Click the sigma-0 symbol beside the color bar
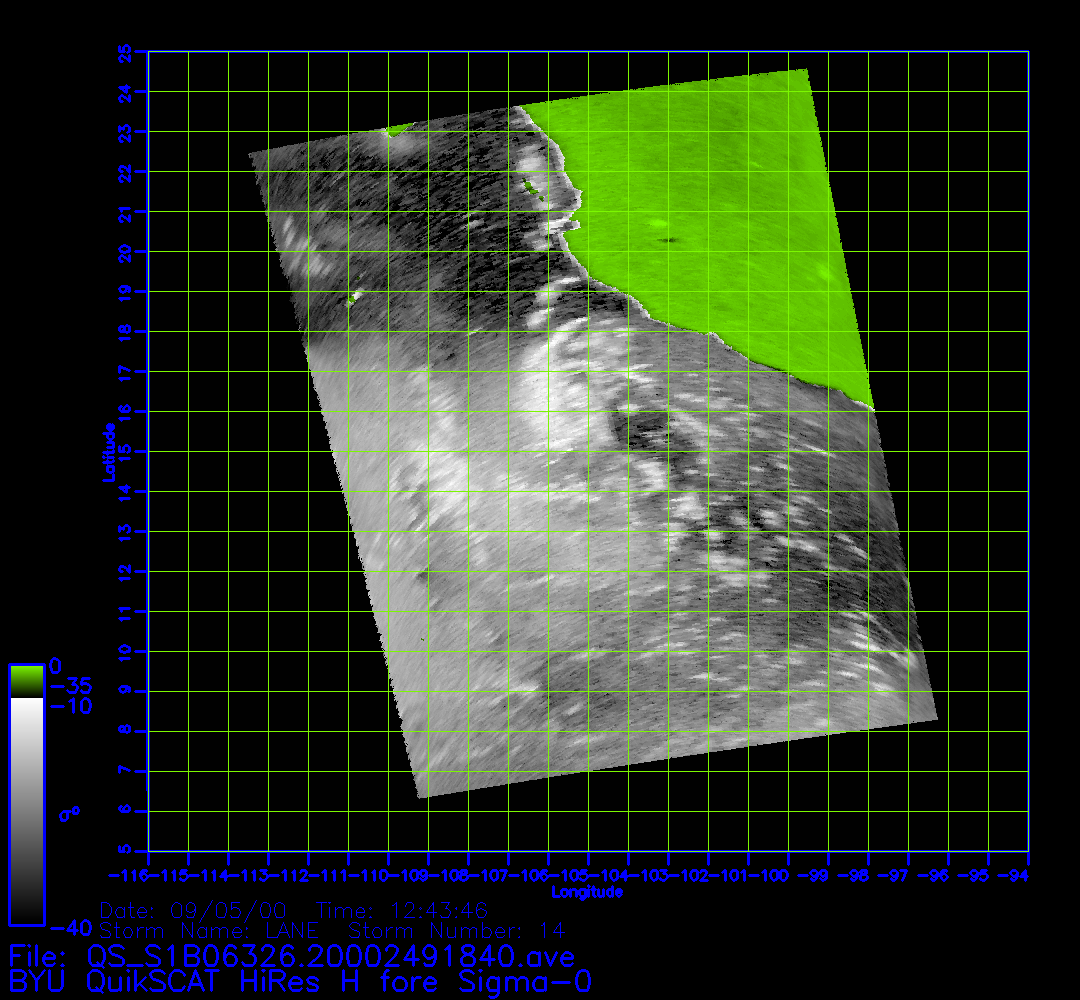 click(70, 815)
